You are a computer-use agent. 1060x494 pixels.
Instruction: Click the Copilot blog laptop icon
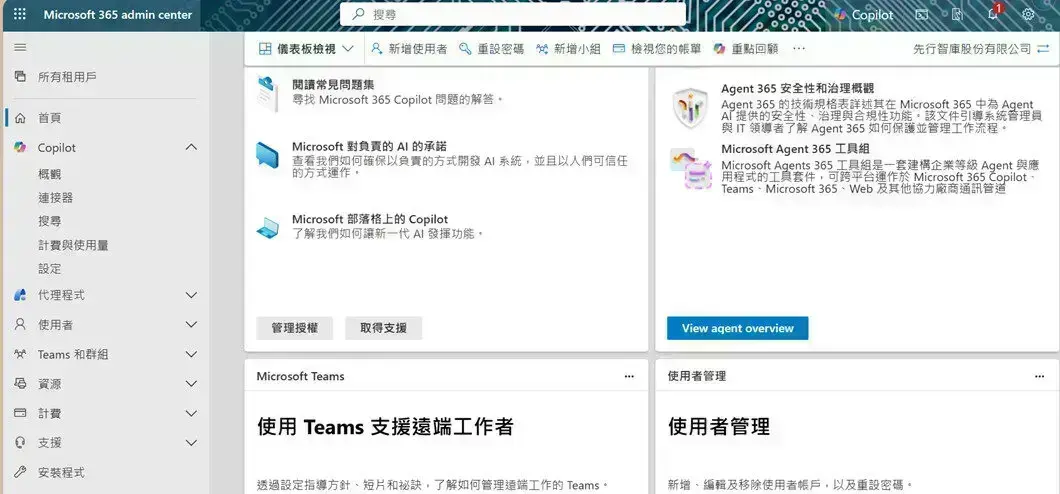click(268, 228)
